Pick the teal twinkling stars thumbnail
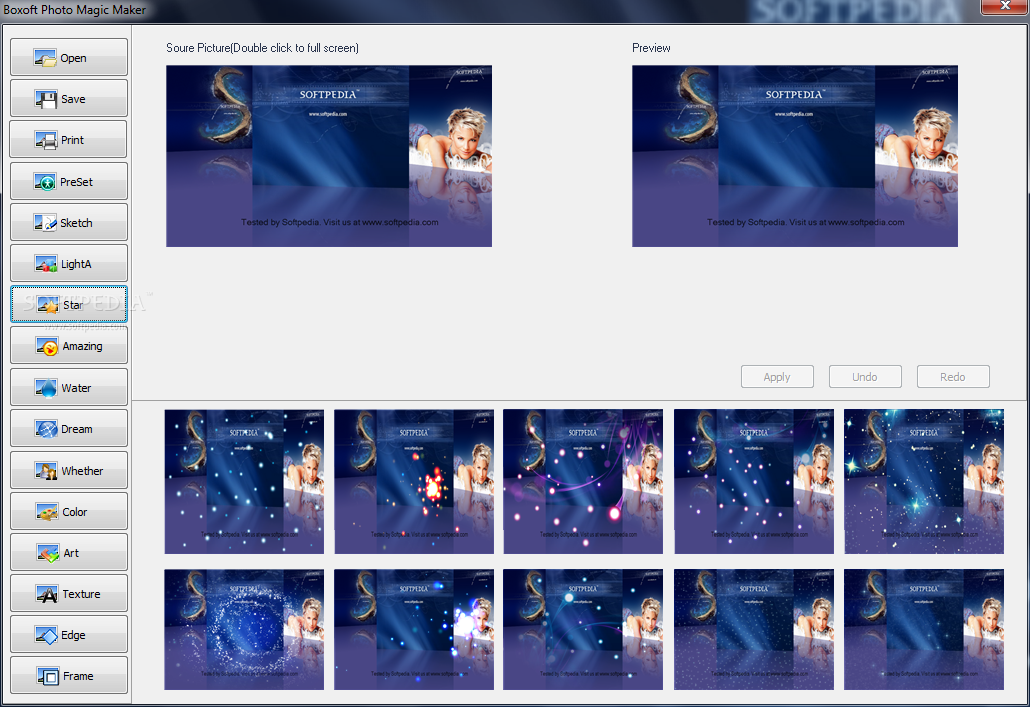Image resolution: width=1030 pixels, height=707 pixels. coord(924,482)
